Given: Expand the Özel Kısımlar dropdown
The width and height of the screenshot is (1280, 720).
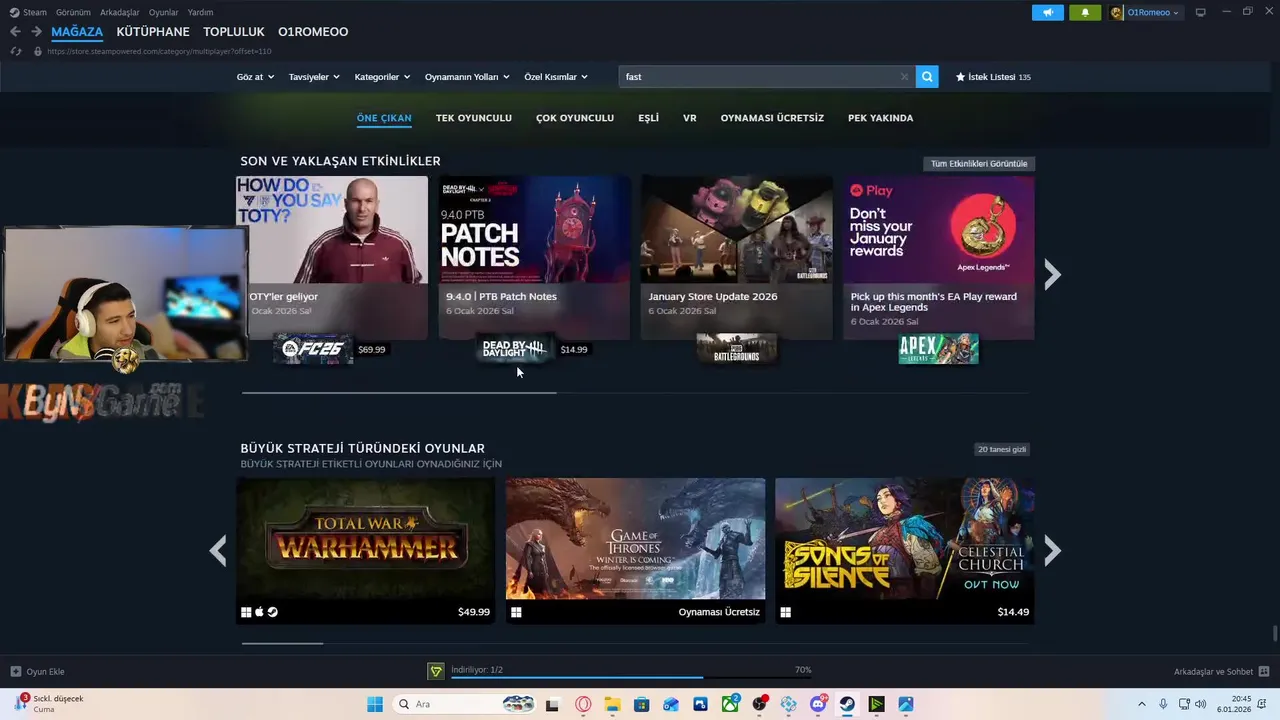Looking at the screenshot, I should tap(556, 77).
